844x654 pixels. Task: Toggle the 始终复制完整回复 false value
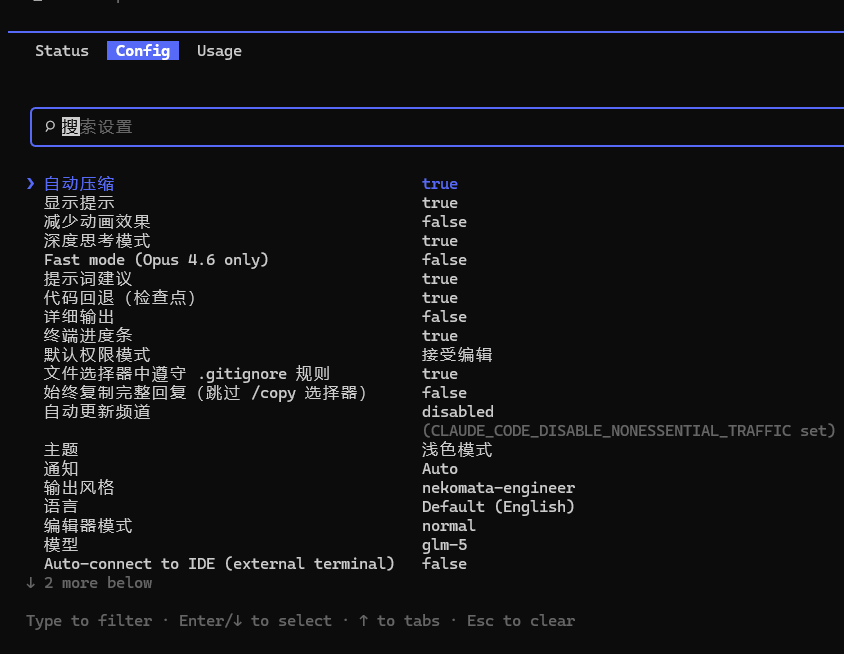(x=444, y=393)
